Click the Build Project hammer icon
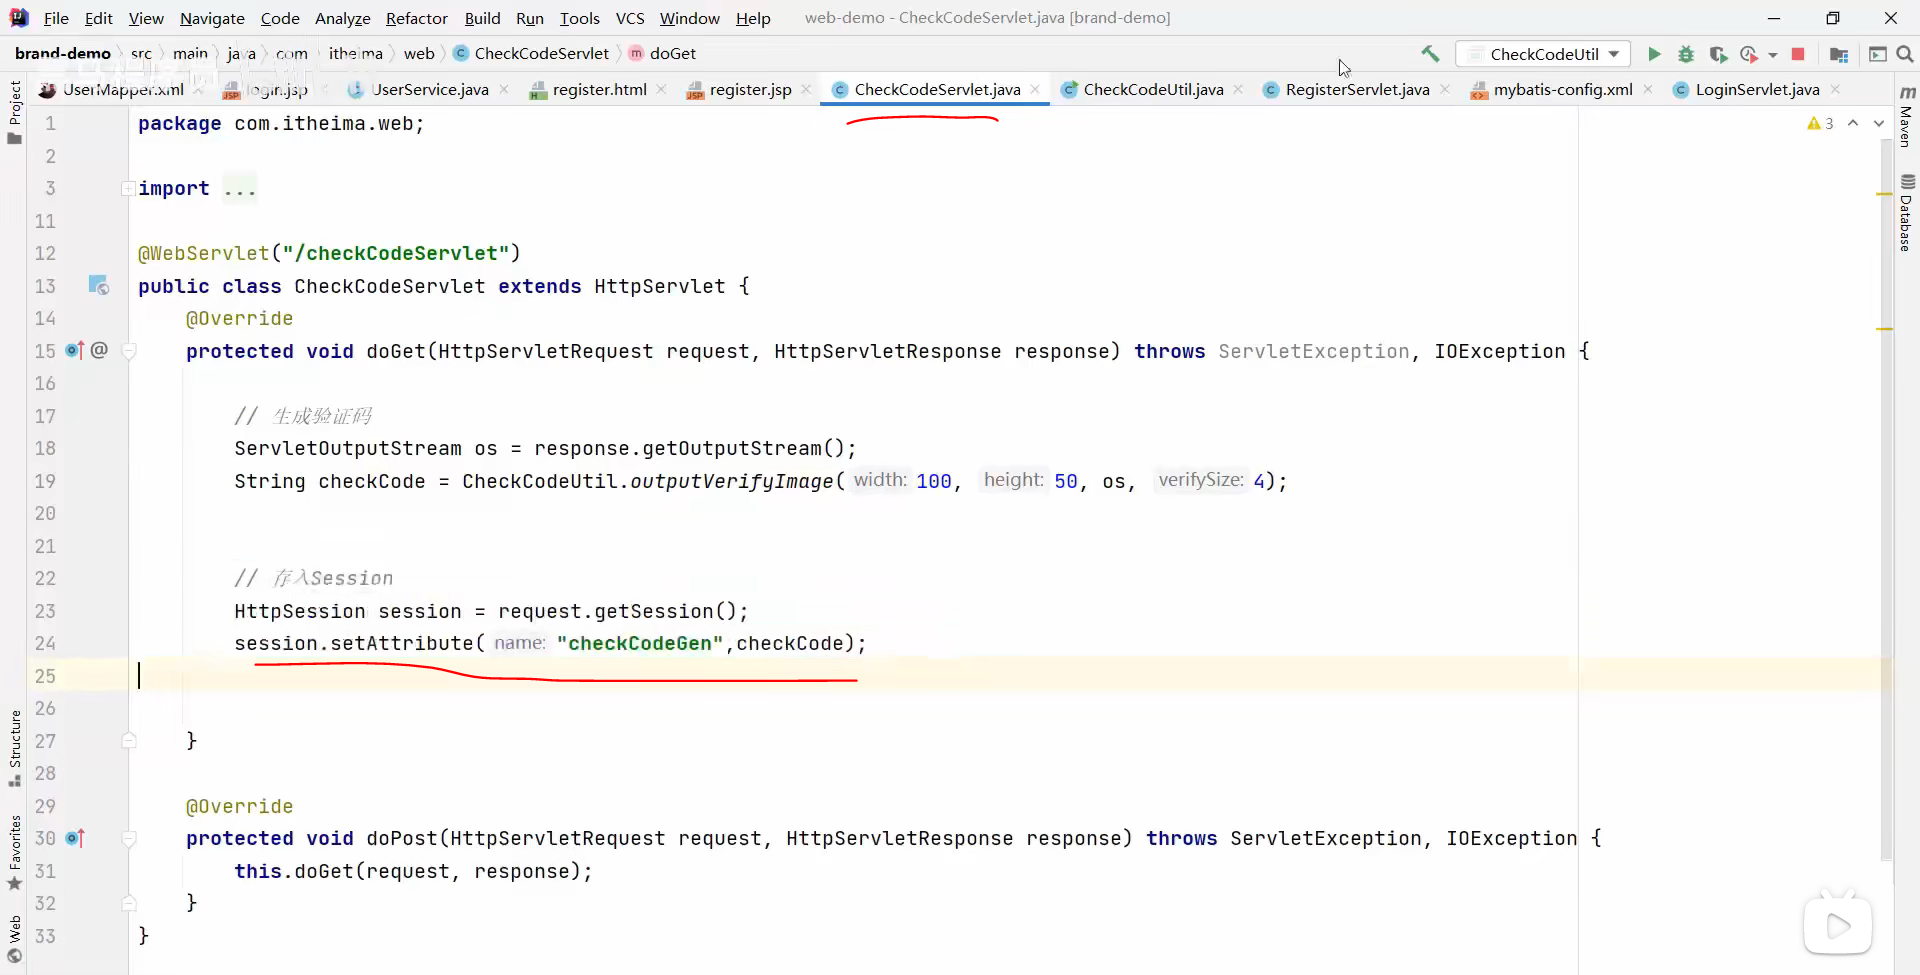This screenshot has height=975, width=1920. (x=1430, y=54)
